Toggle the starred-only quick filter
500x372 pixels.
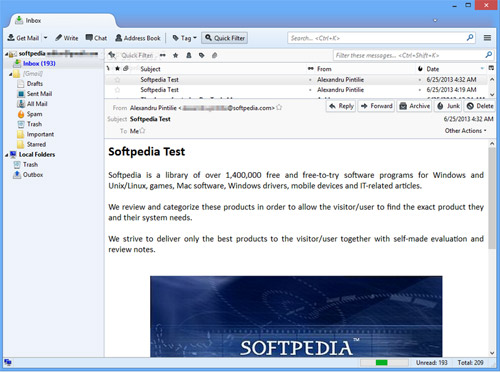coord(176,55)
